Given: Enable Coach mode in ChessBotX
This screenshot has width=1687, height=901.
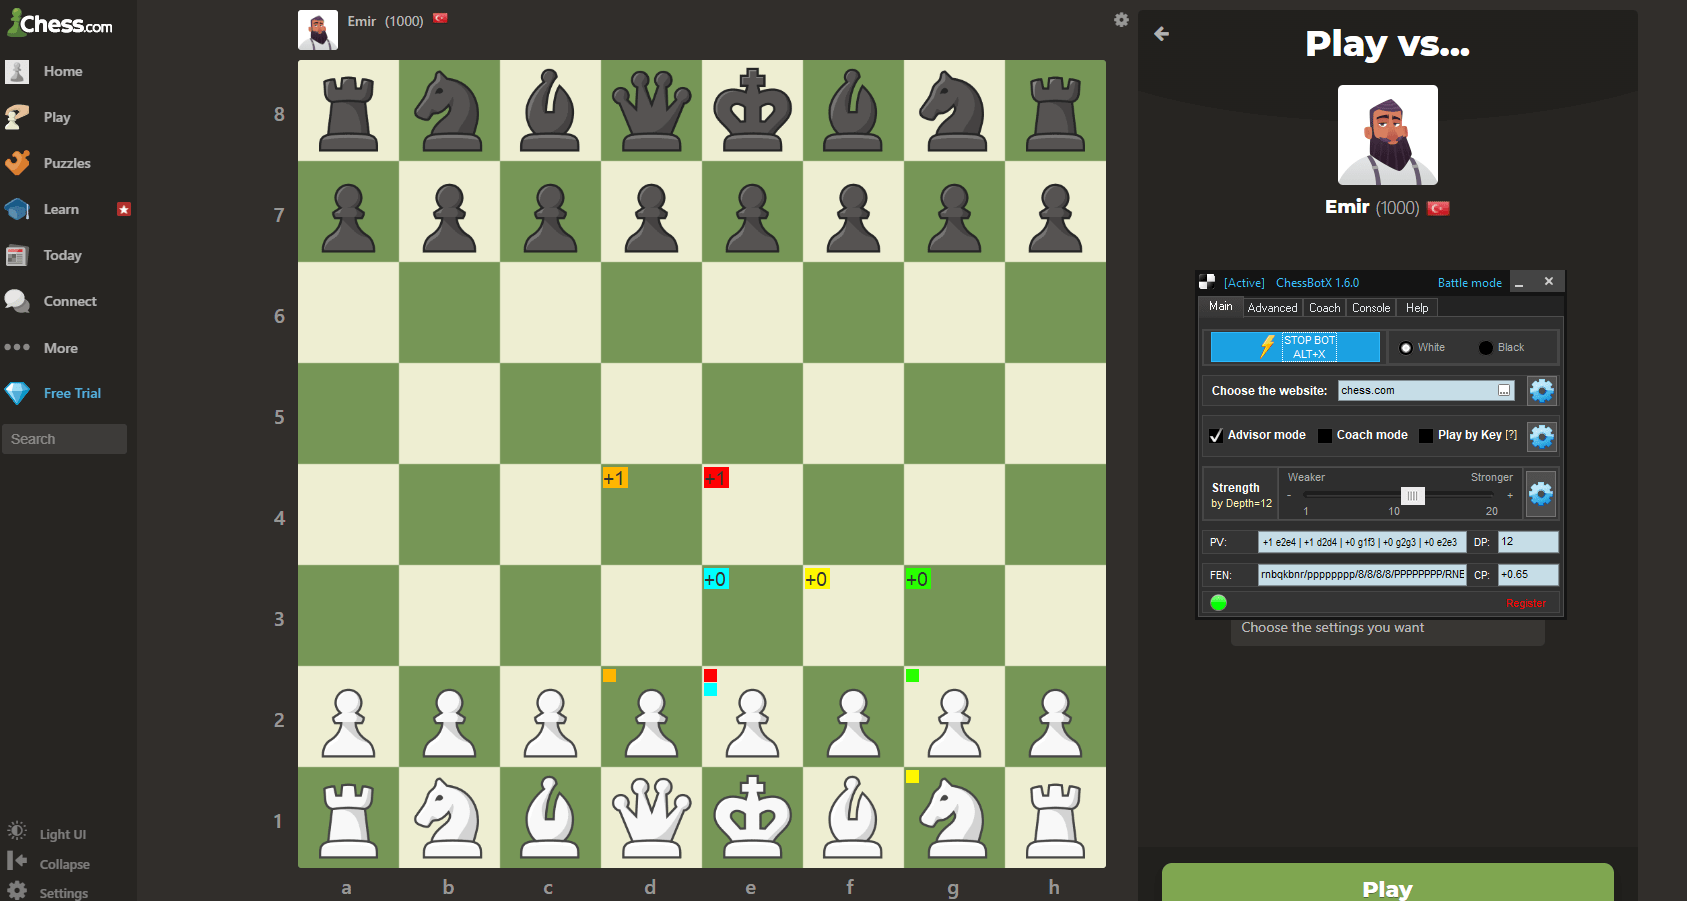Looking at the screenshot, I should 1325,435.
